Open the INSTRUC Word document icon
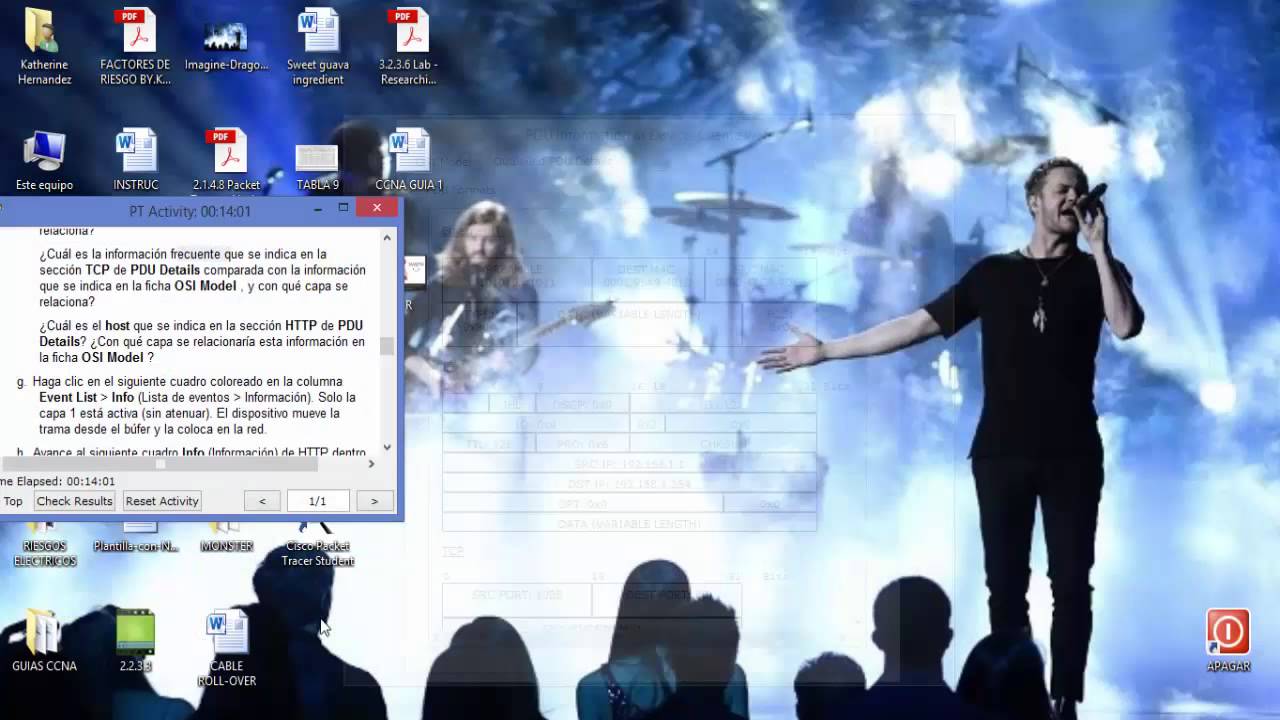This screenshot has width=1280, height=720. pyautogui.click(x=136, y=160)
